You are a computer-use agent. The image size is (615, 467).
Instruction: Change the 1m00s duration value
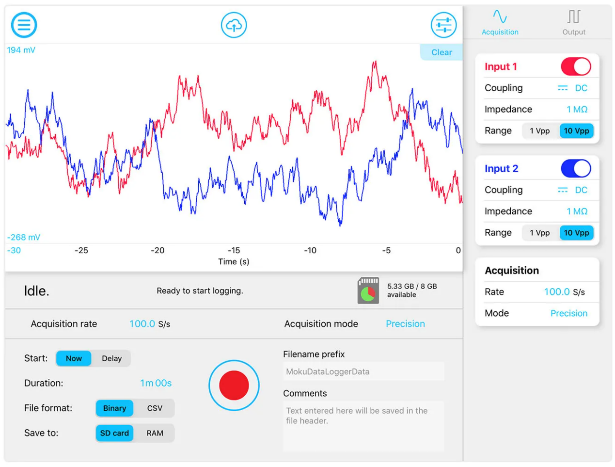tap(156, 383)
